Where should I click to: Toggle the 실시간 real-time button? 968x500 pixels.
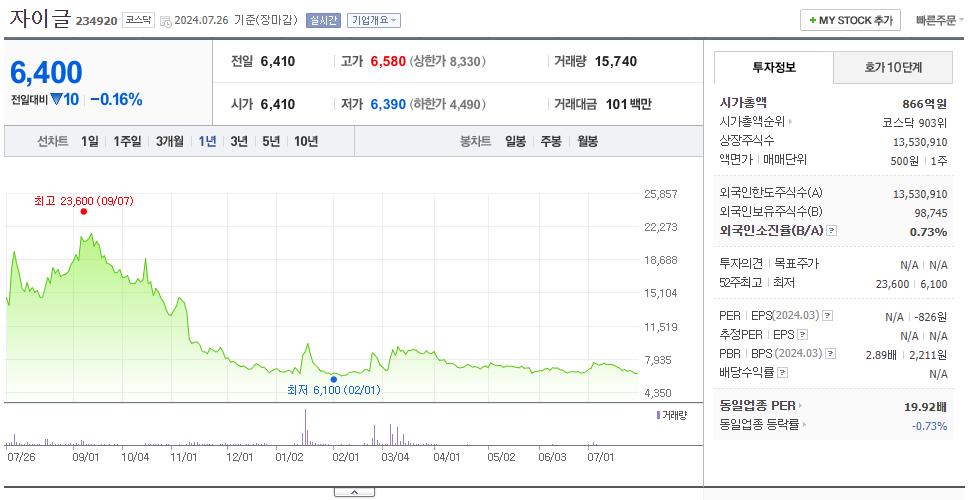(323, 20)
